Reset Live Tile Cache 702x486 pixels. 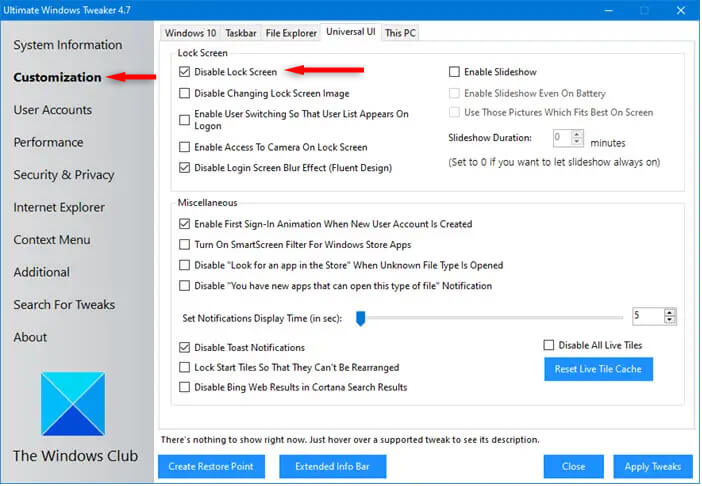tap(599, 369)
